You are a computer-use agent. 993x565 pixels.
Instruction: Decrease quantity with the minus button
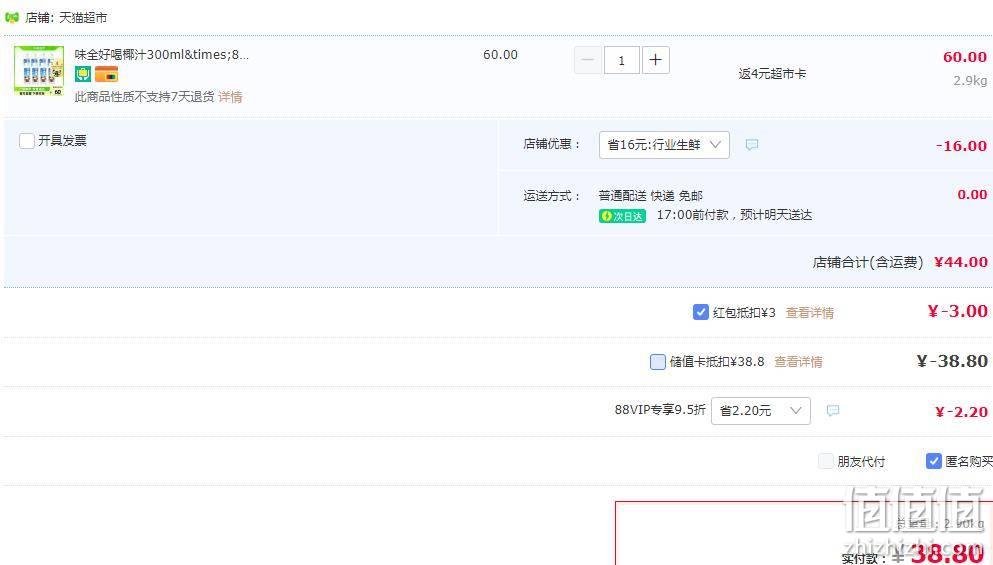pyautogui.click(x=588, y=60)
